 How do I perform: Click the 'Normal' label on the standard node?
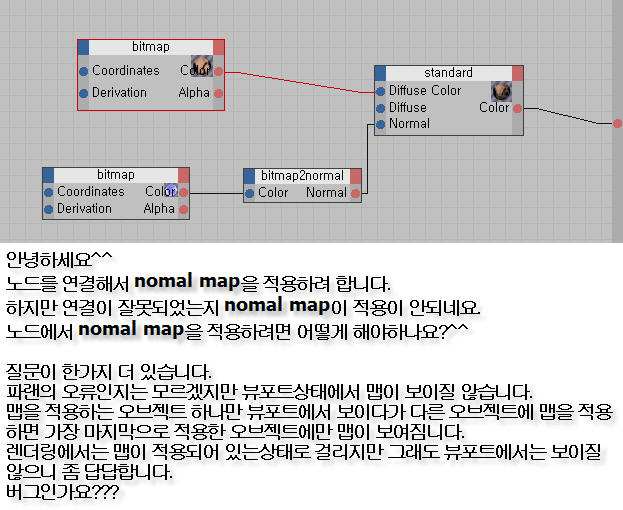pos(409,124)
